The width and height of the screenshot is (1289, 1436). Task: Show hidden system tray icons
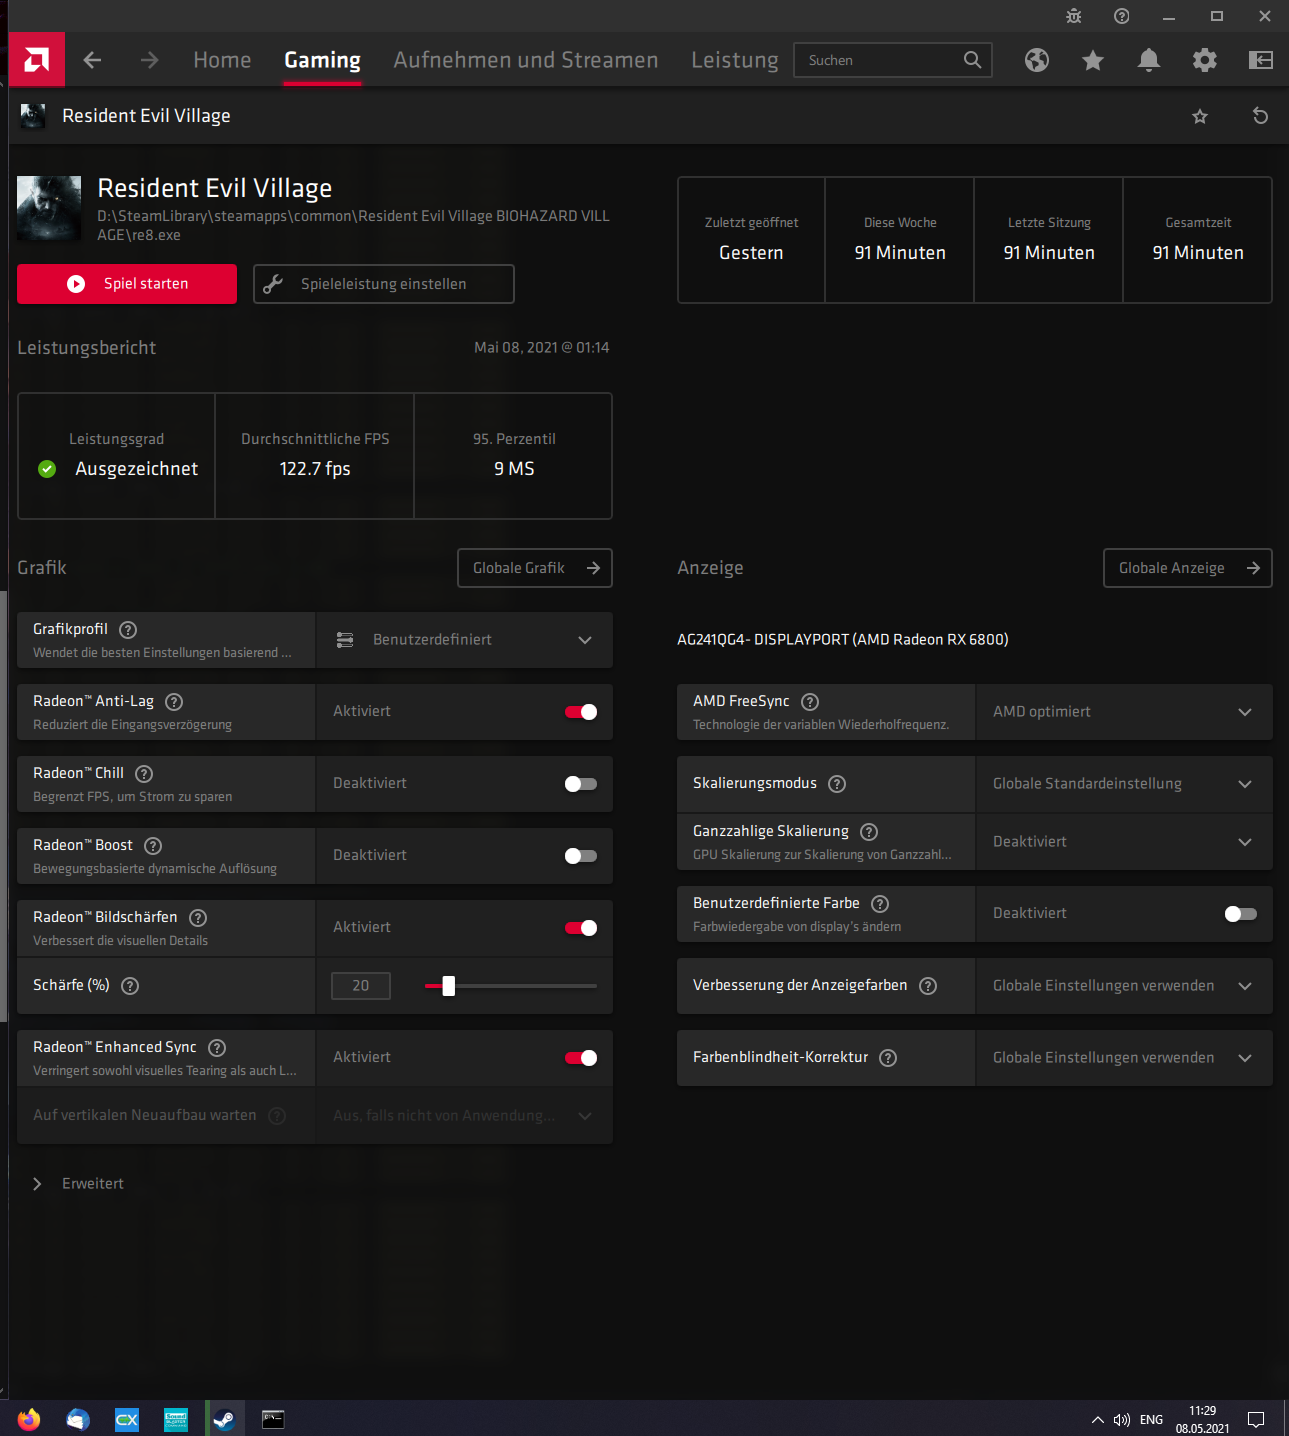[1097, 1420]
